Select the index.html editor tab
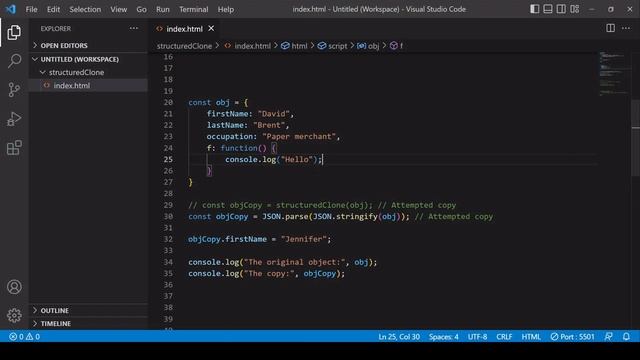The height and width of the screenshot is (360, 640). [x=184, y=29]
